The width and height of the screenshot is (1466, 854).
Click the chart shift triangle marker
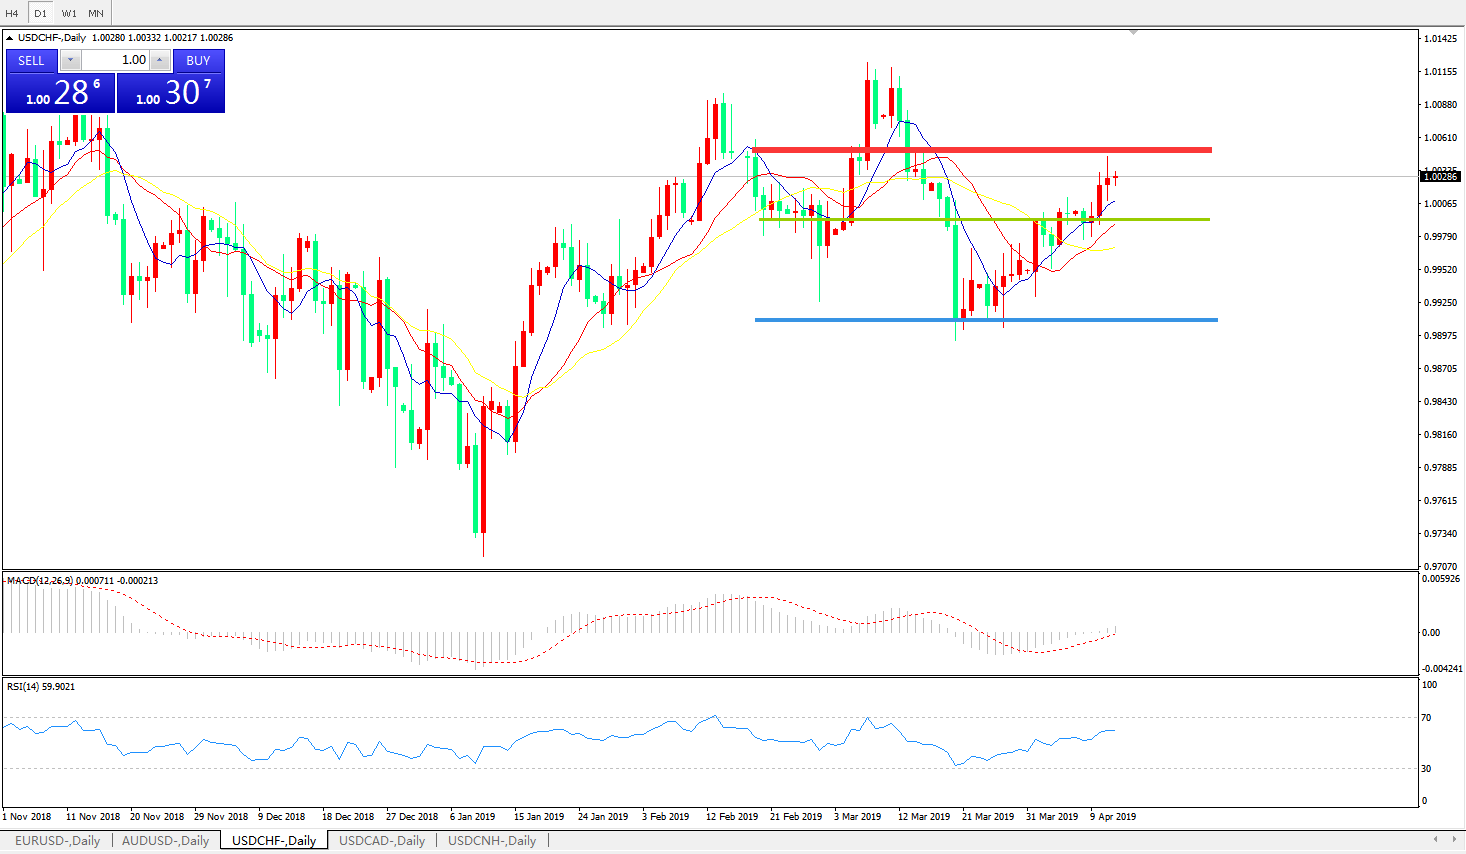(1133, 33)
